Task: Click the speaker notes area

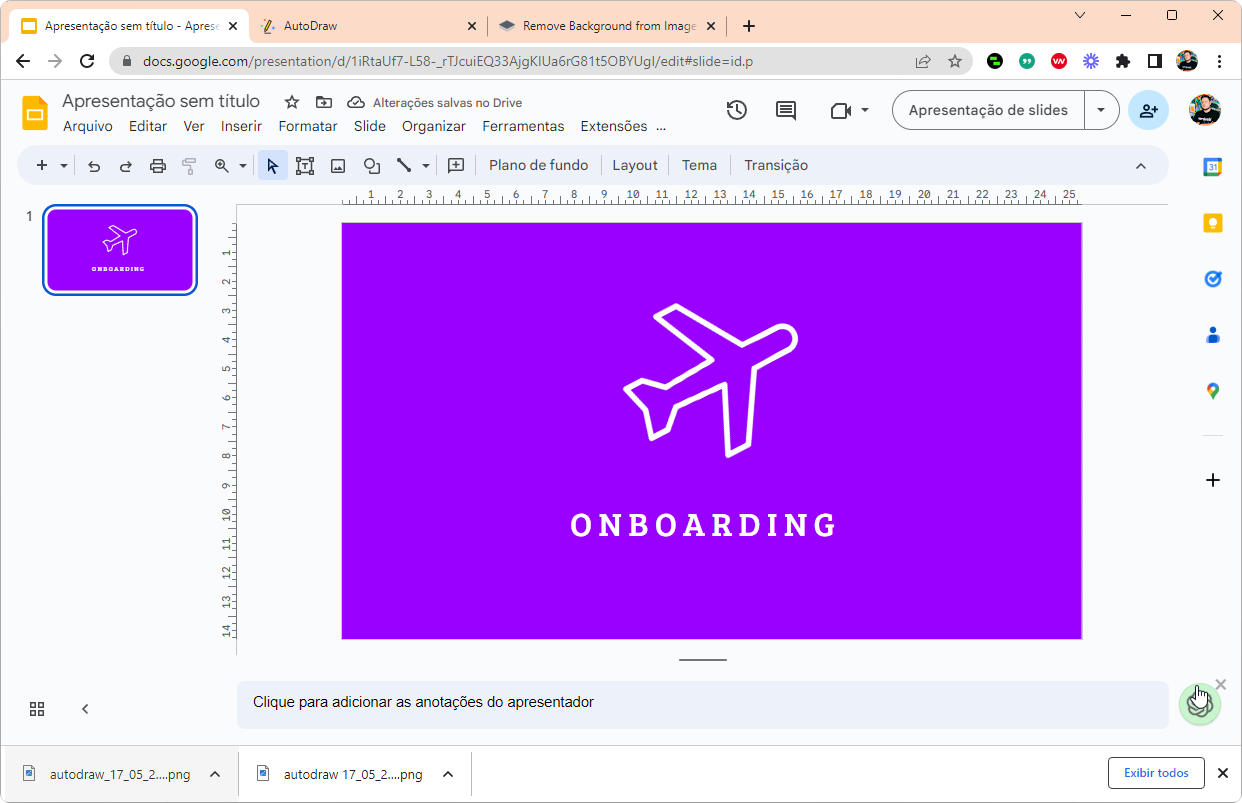Action: [x=702, y=704]
